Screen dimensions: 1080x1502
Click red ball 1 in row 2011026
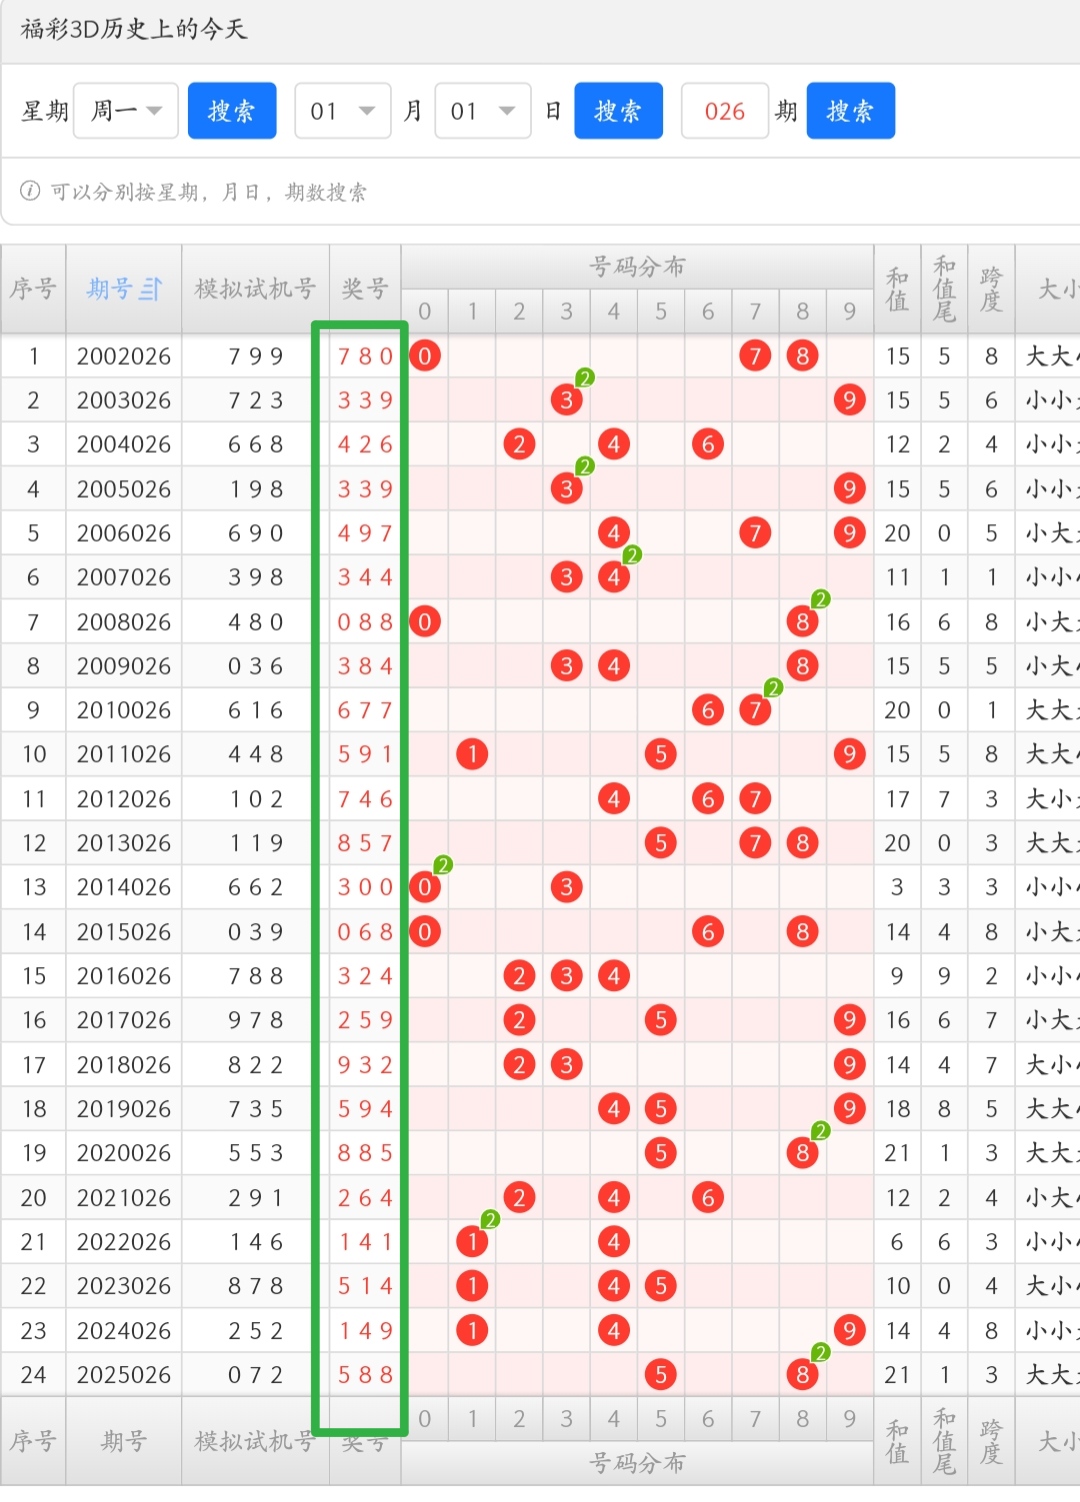coord(472,754)
